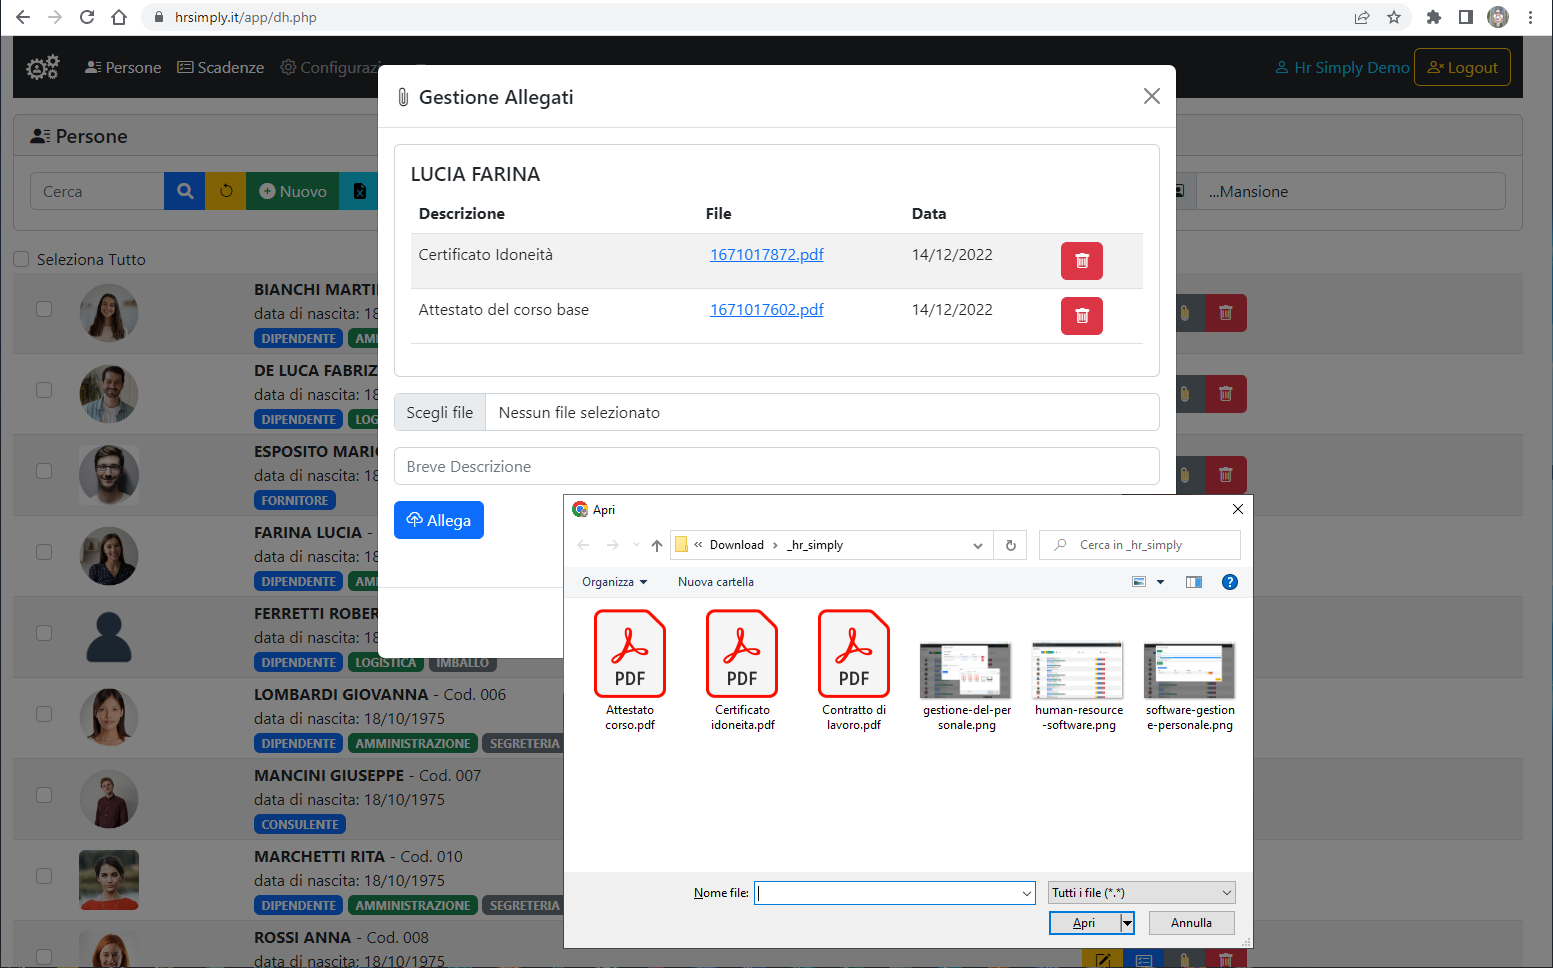Click the Download breadcrumb segment
The height and width of the screenshot is (968, 1553).
coord(737,545)
